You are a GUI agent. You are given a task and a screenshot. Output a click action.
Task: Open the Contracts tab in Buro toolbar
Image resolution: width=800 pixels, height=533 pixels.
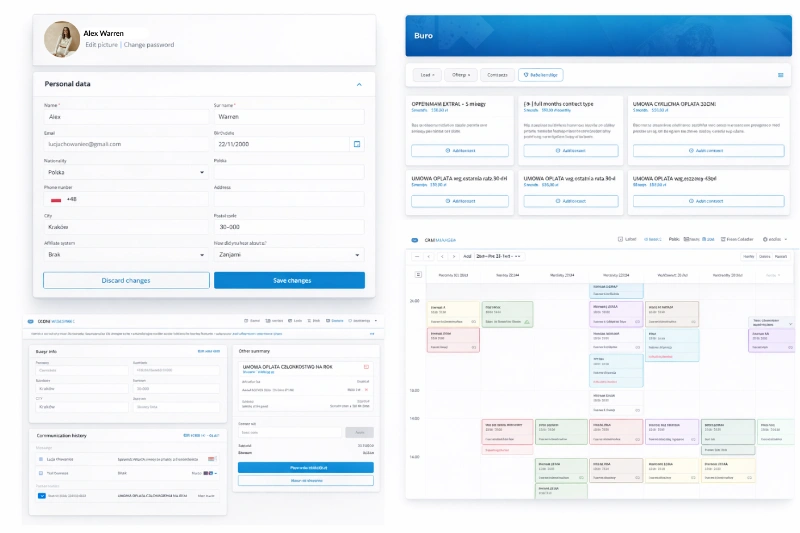tap(495, 75)
